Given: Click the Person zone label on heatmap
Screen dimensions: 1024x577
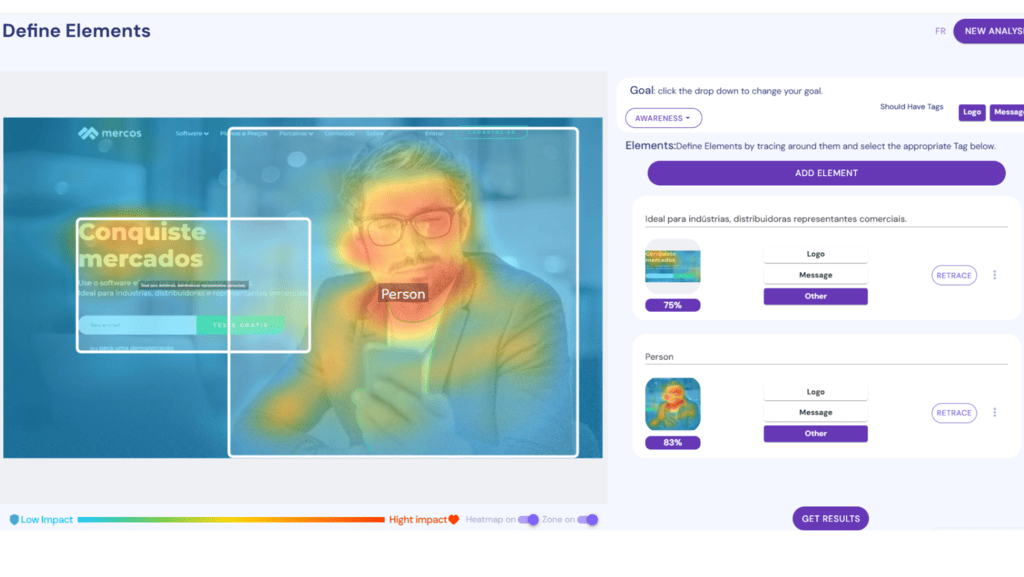Looking at the screenshot, I should pyautogui.click(x=403, y=294).
